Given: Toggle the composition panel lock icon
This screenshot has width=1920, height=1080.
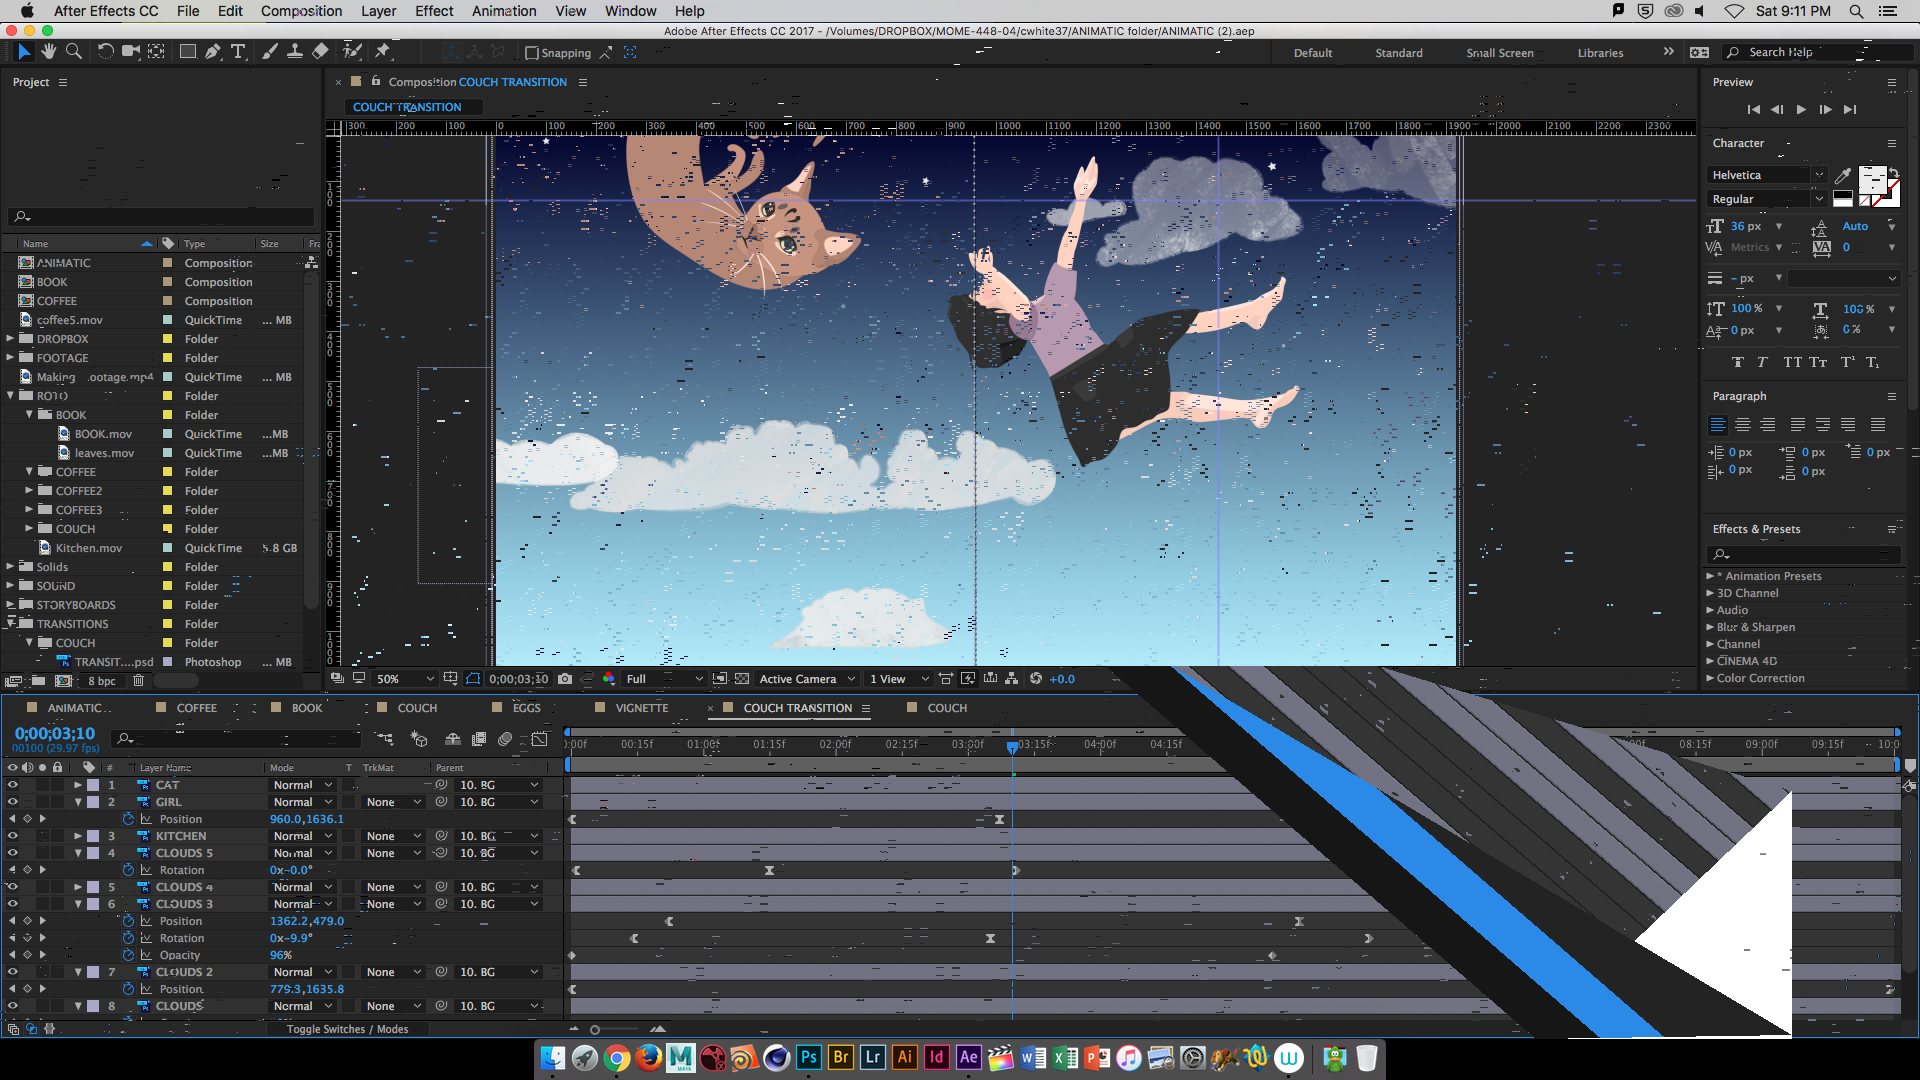Looking at the screenshot, I should click(x=376, y=81).
